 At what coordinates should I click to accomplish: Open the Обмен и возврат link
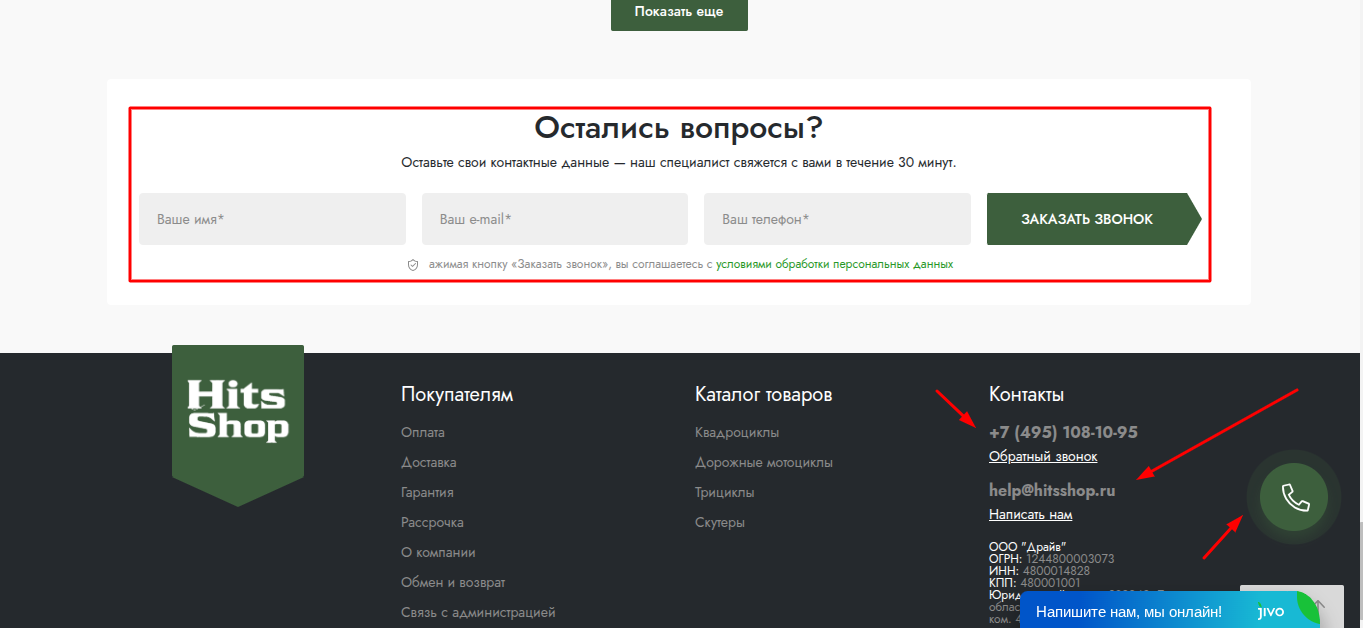coord(453,583)
